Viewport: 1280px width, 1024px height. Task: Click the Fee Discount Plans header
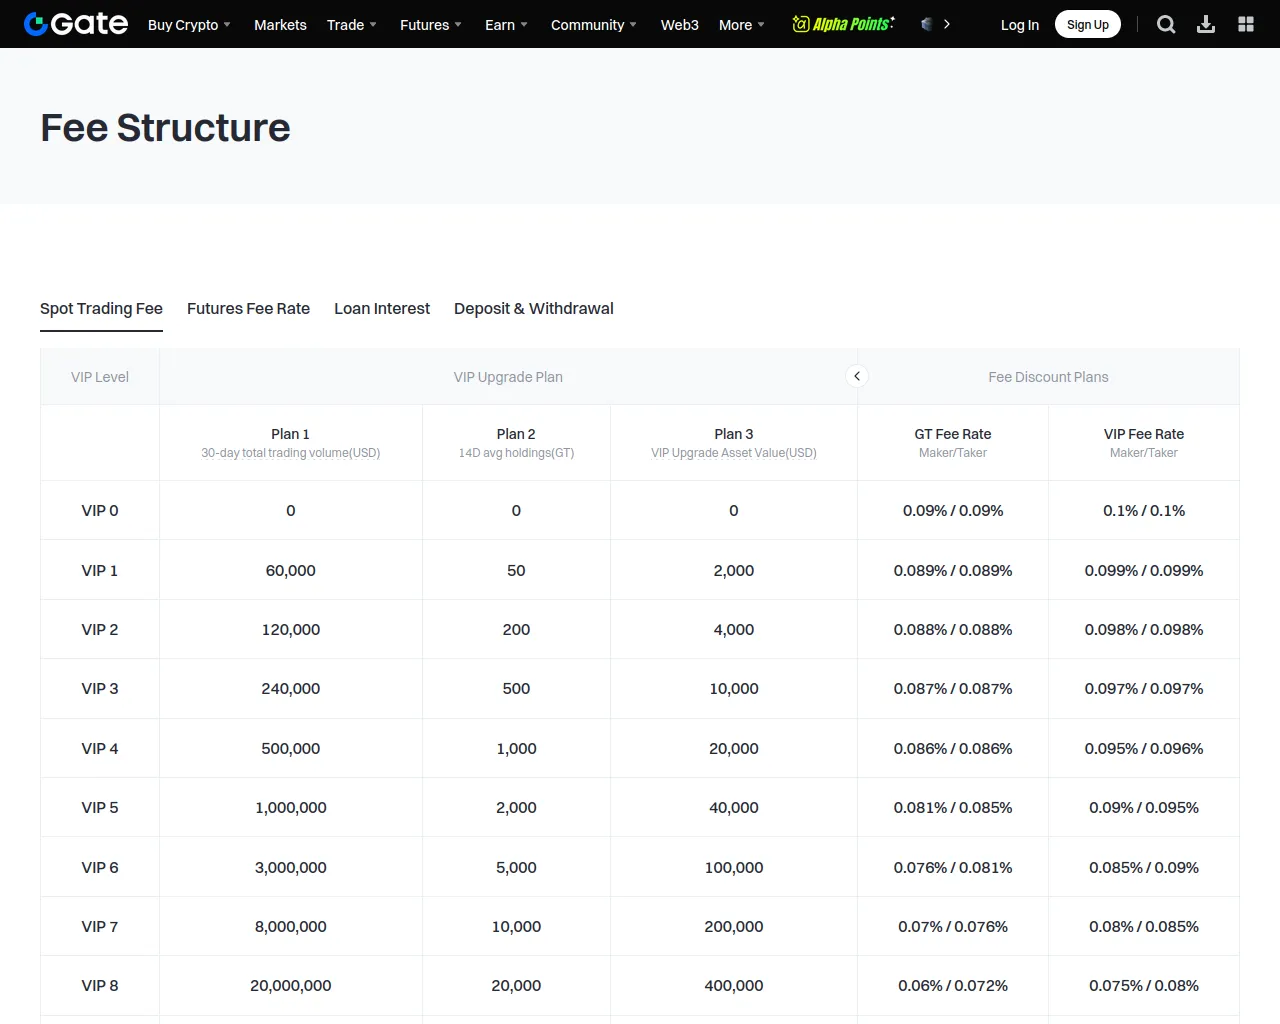(x=1048, y=377)
